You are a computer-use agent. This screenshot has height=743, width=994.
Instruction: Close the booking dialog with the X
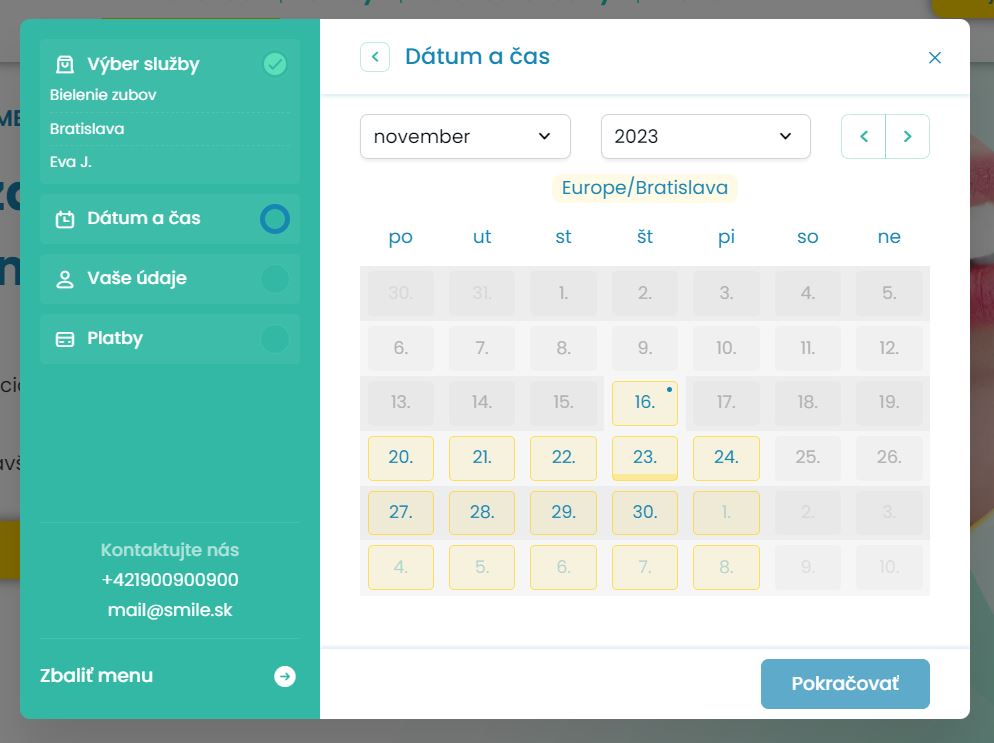934,58
